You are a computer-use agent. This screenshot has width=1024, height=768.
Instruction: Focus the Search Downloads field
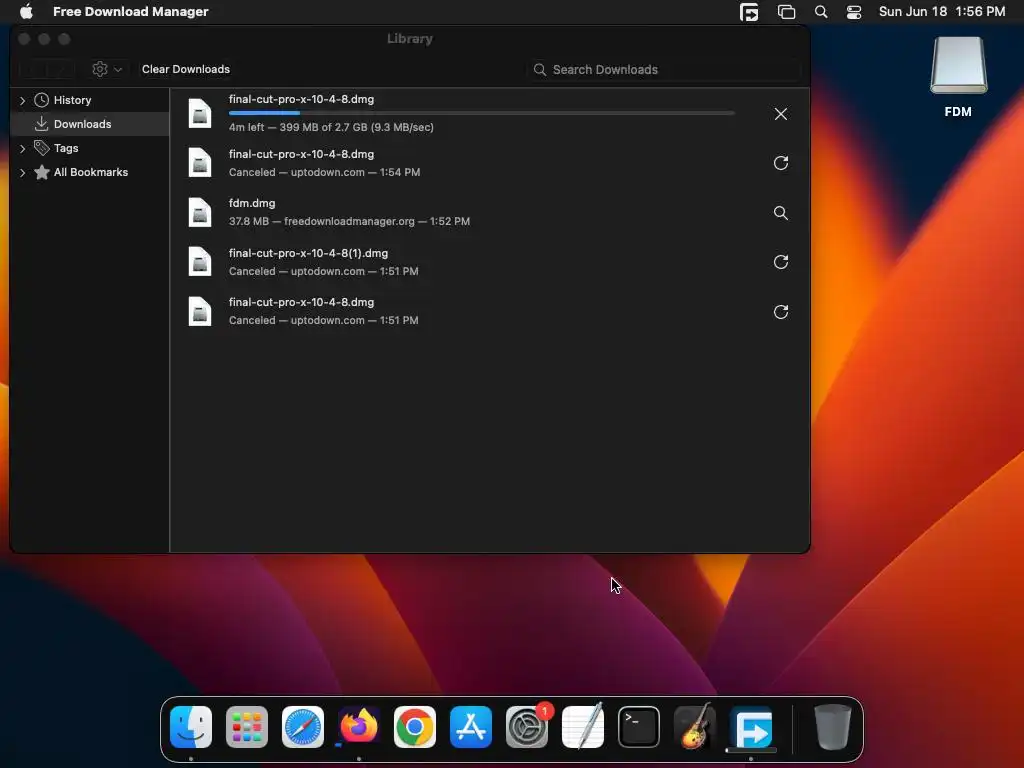tap(664, 69)
